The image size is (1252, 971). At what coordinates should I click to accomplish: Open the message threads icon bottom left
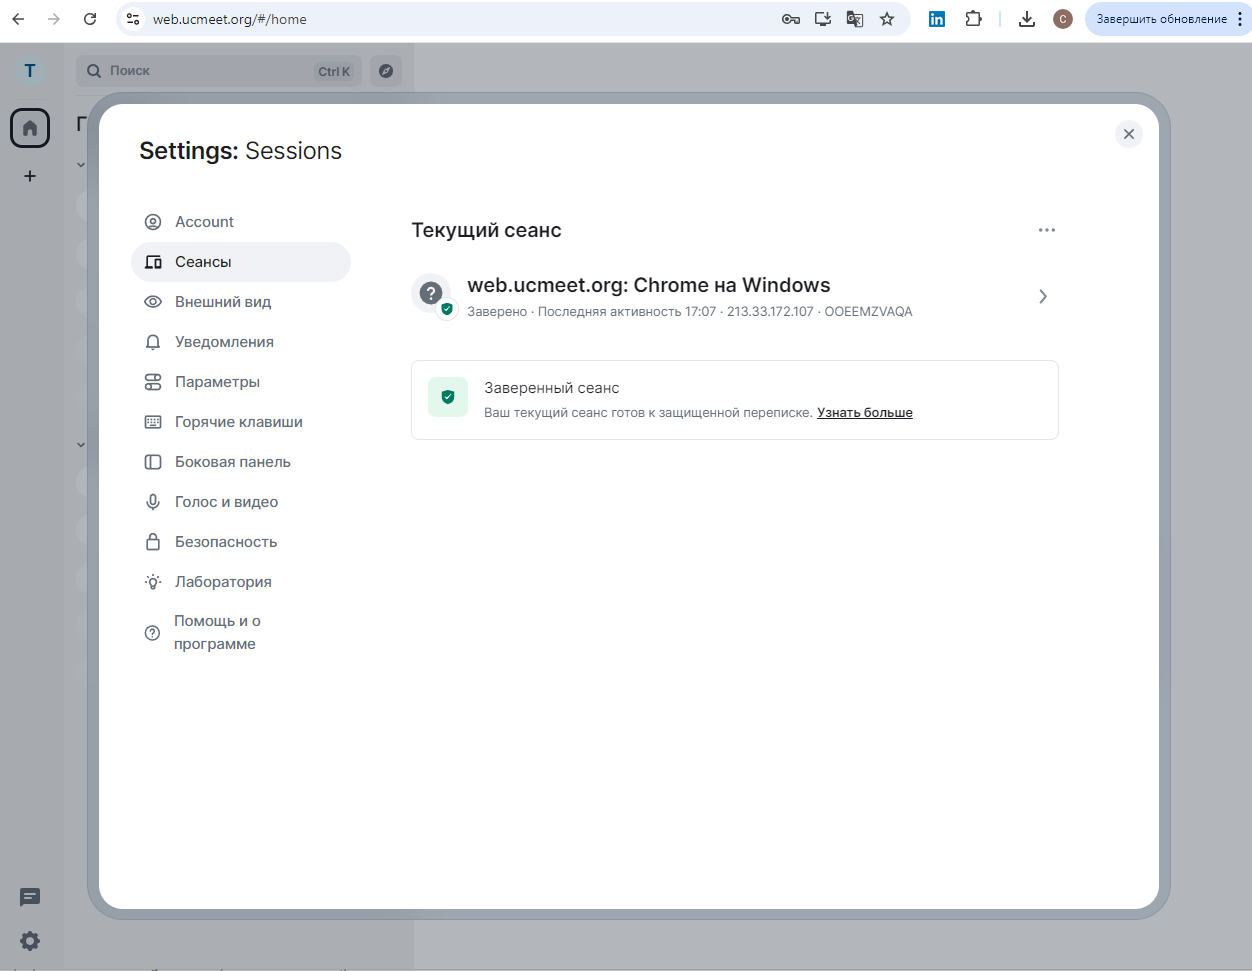29,898
